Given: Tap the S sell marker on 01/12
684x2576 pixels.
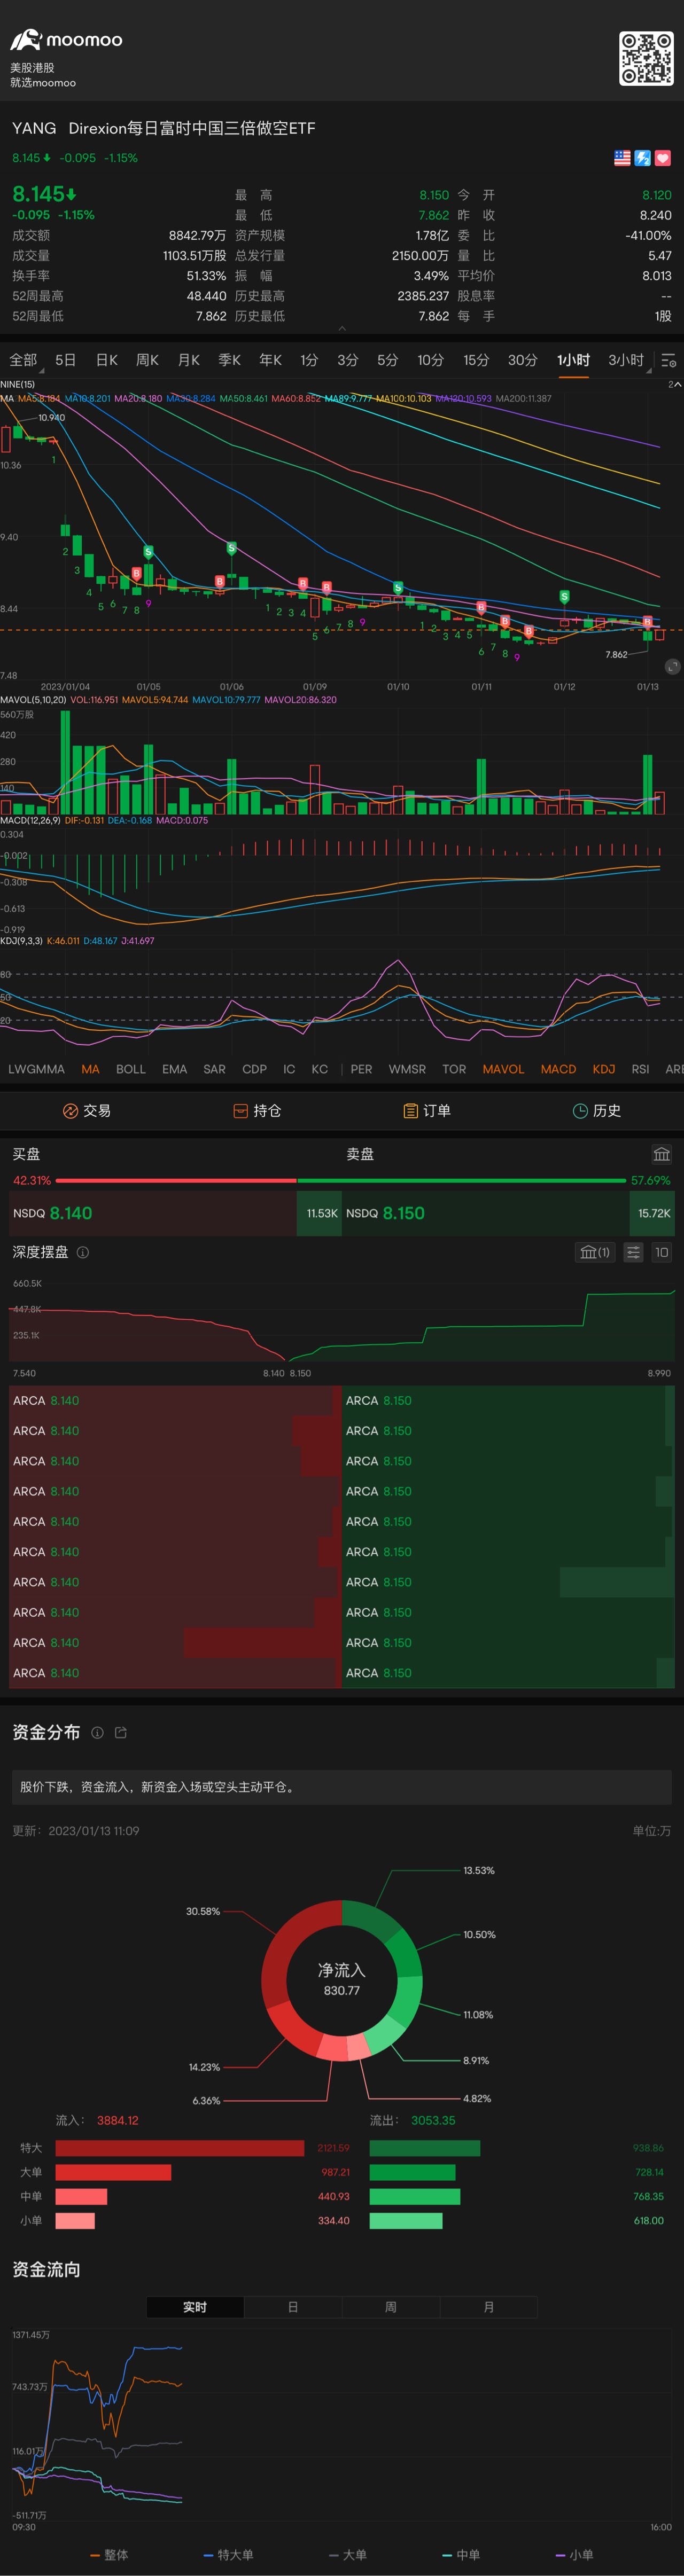Looking at the screenshot, I should tap(564, 597).
